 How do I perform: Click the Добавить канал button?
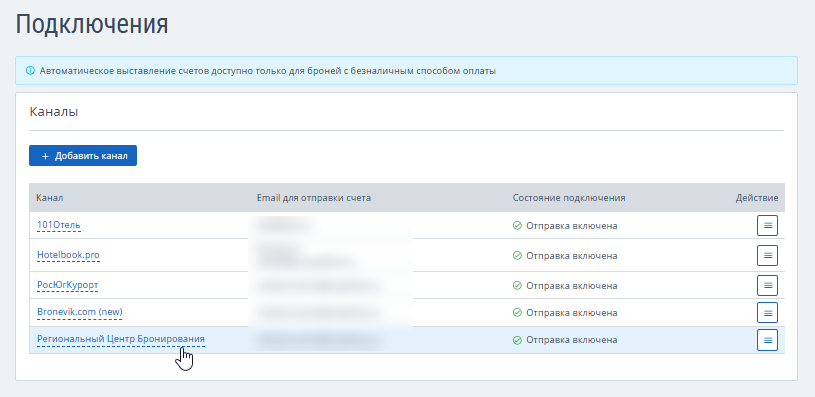tap(83, 156)
